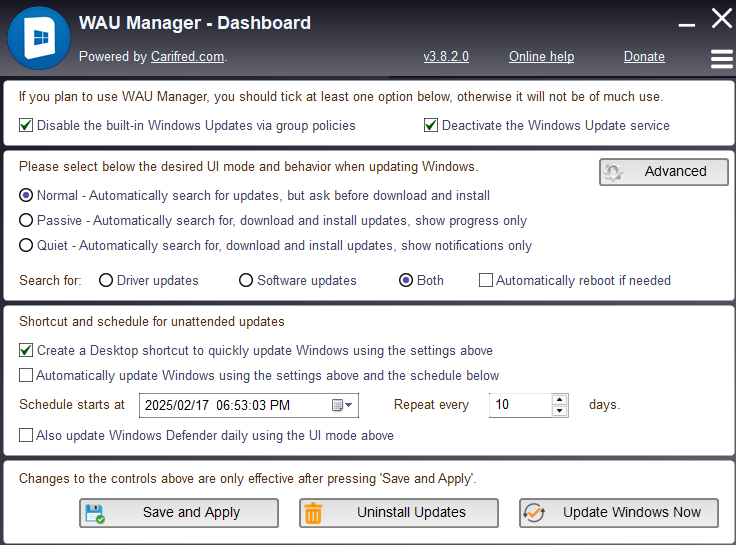Open the hamburger menu icon

pos(721,59)
